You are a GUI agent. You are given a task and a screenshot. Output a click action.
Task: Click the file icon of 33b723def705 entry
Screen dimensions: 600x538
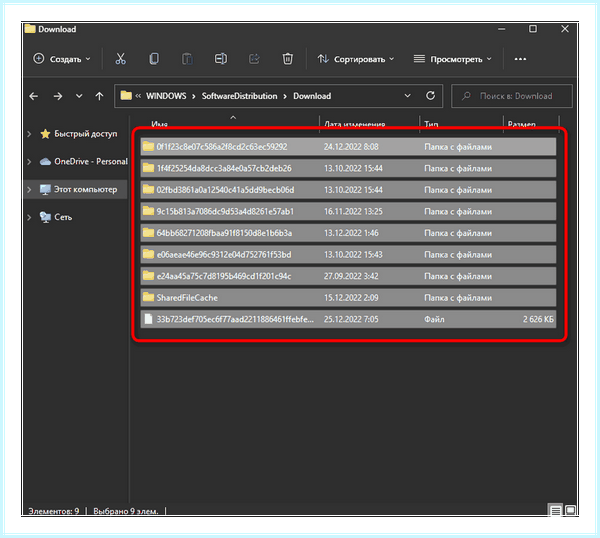pos(148,319)
